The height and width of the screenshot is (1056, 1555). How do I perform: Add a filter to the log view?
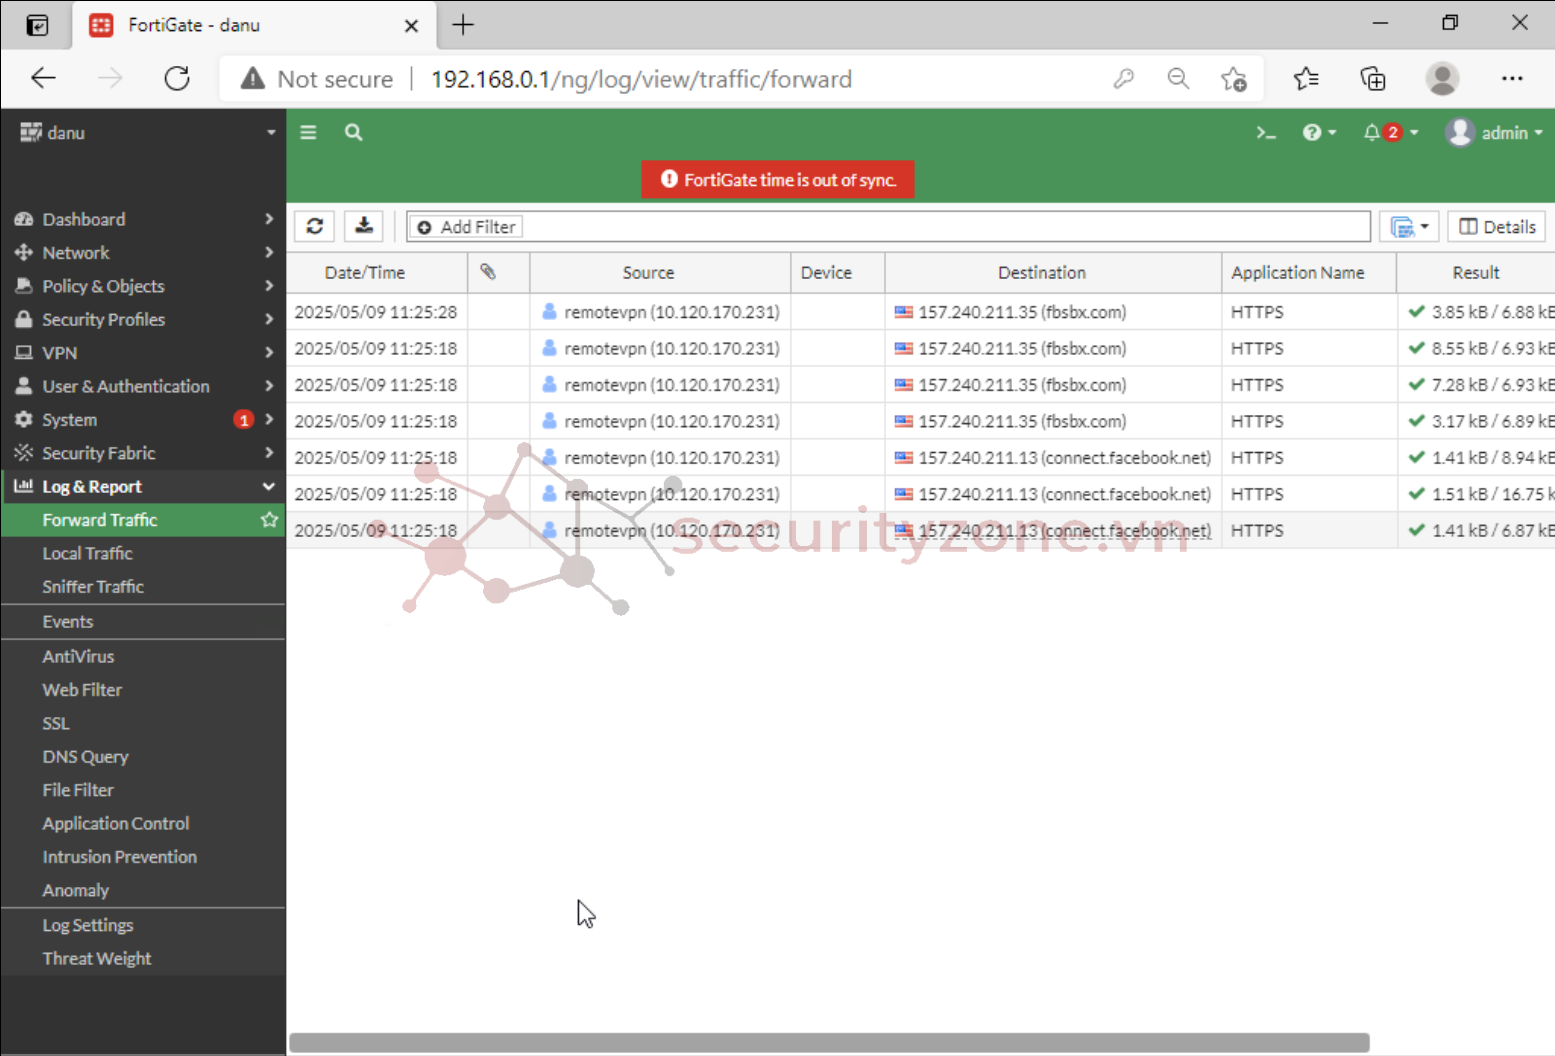pos(467,227)
